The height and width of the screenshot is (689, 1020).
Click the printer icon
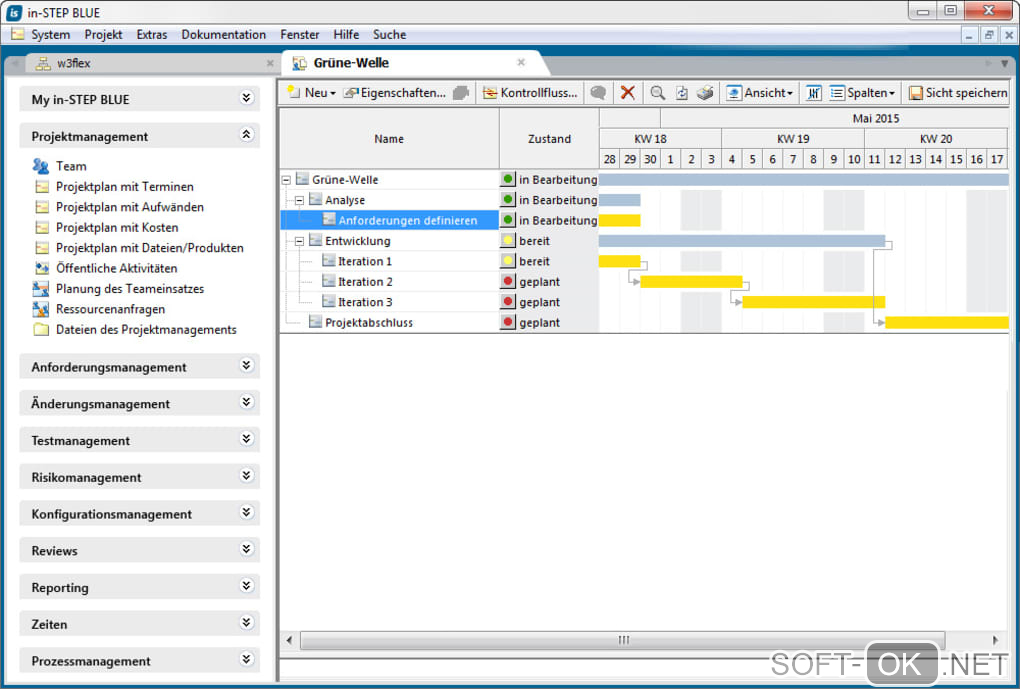pos(705,93)
